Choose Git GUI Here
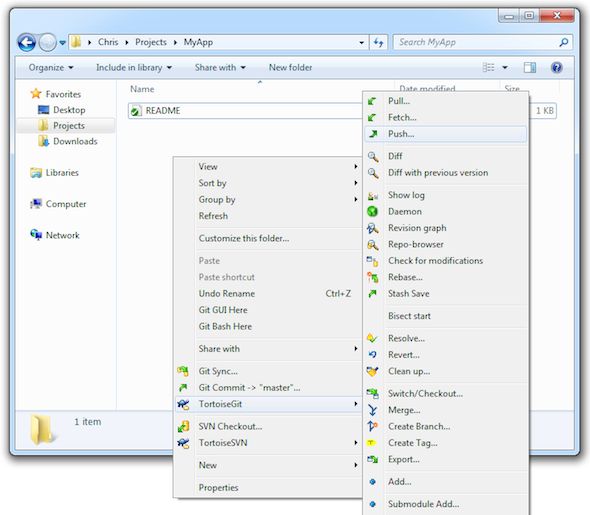Image resolution: width=590 pixels, height=515 pixels. [x=223, y=310]
